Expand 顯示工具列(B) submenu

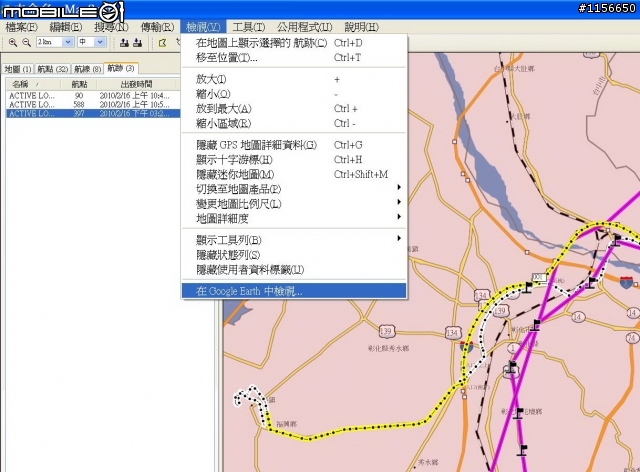(294, 240)
